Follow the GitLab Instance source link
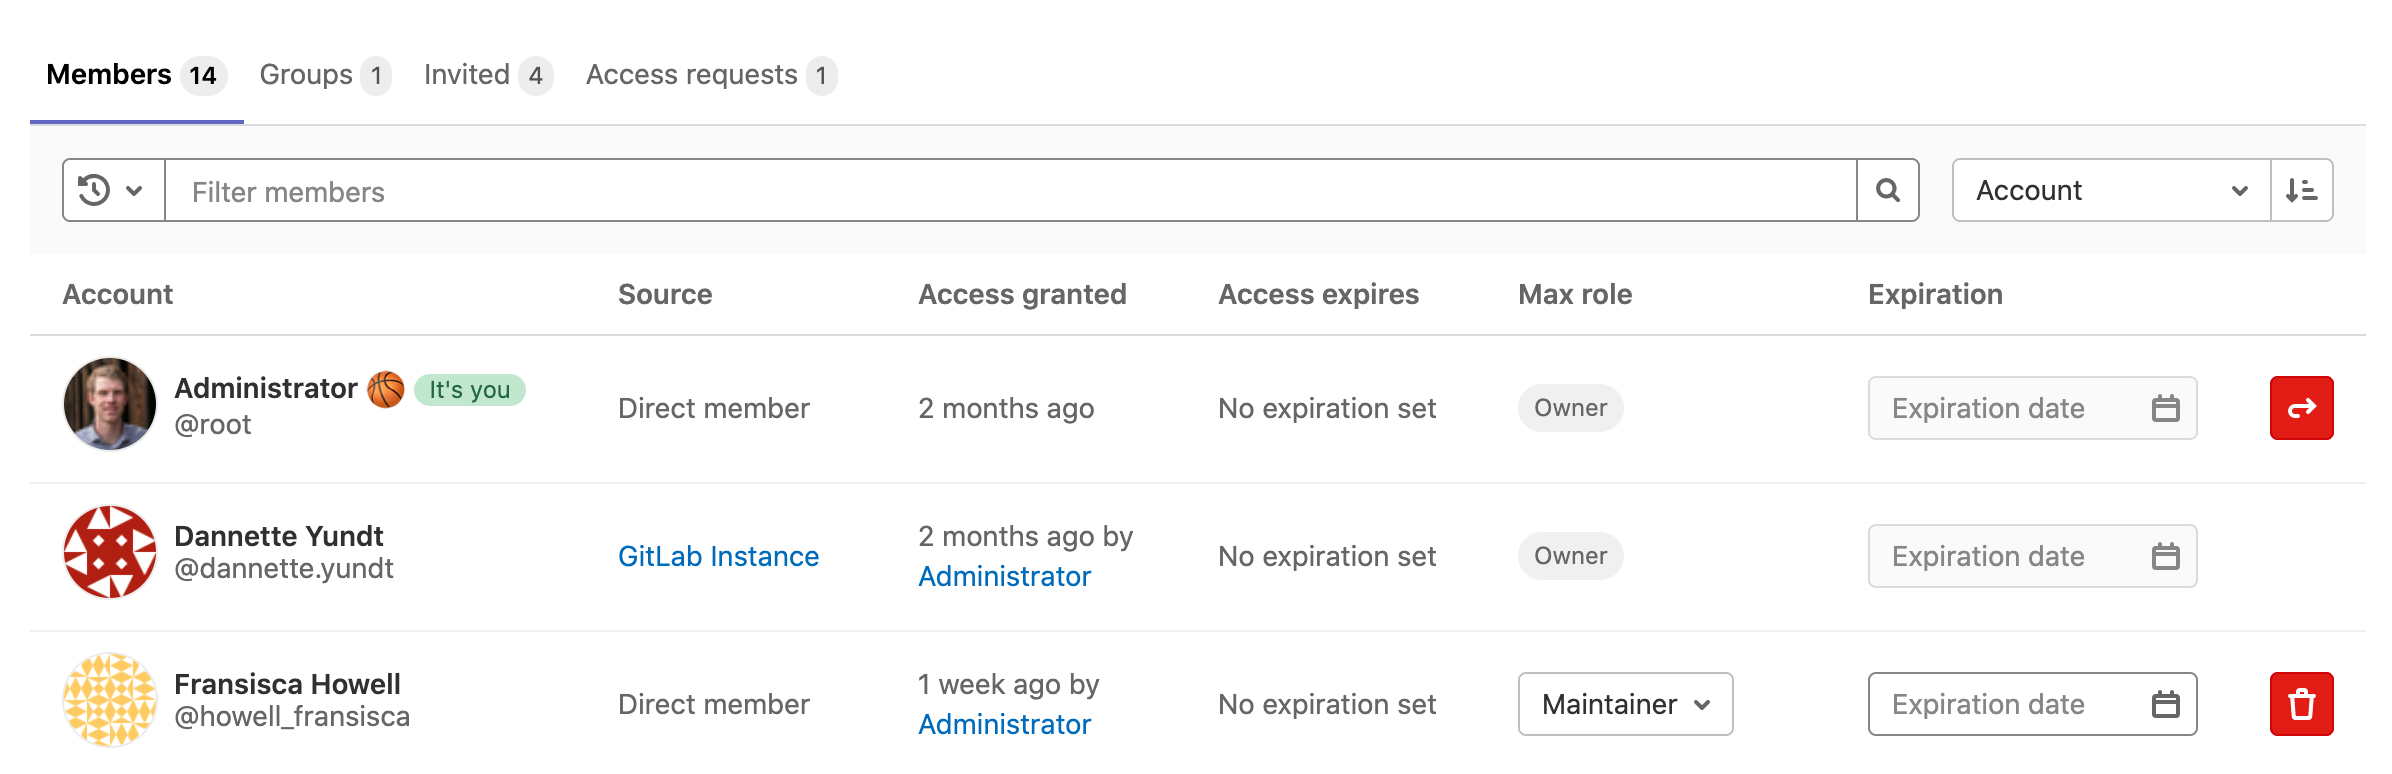Viewport: 2392px width, 774px height. coord(718,556)
